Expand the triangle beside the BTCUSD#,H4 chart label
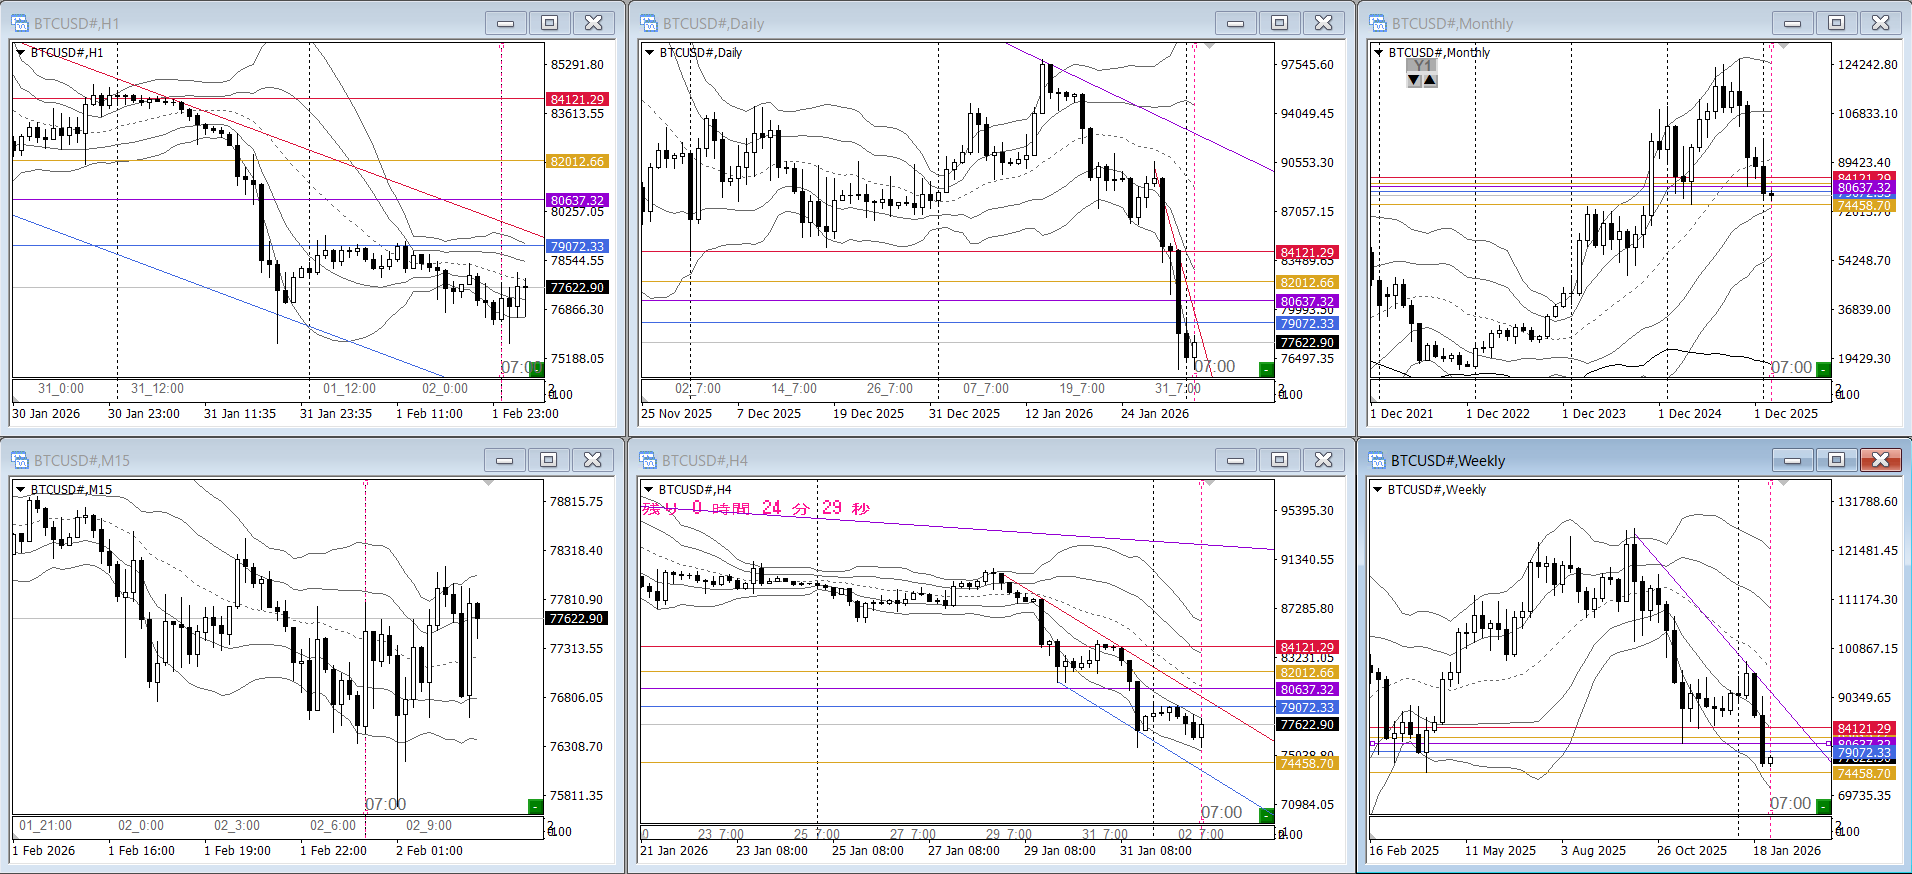The width and height of the screenshot is (1912, 874). click(x=650, y=490)
